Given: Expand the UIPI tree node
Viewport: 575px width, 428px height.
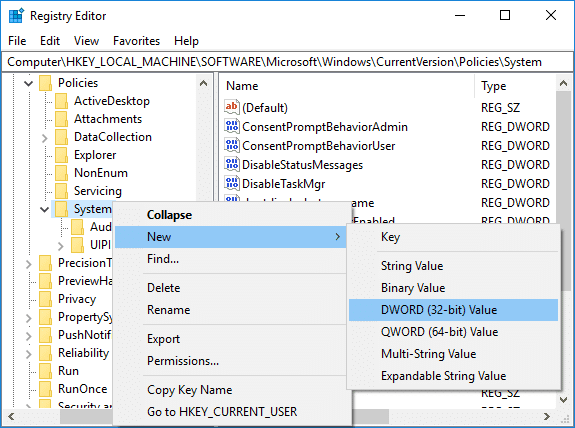Looking at the screenshot, I should [61, 246].
